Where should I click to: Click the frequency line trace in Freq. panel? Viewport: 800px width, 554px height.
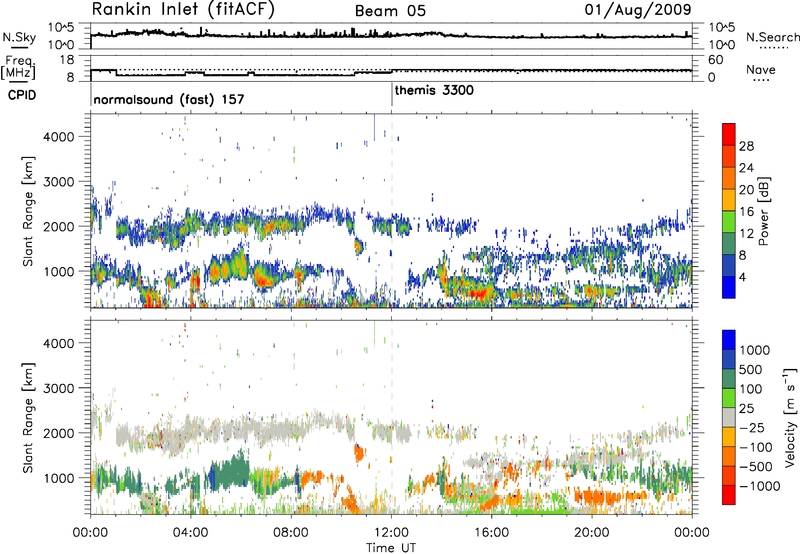[391, 72]
